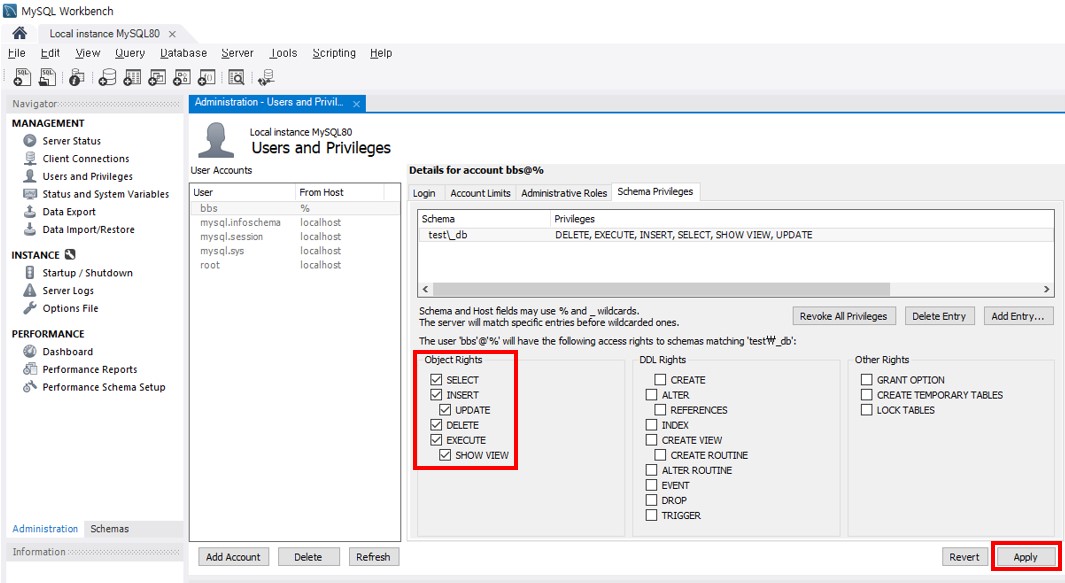Screen dimensions: 1065x583
Task: Open Client Connections in Navigator
Action: coord(86,158)
